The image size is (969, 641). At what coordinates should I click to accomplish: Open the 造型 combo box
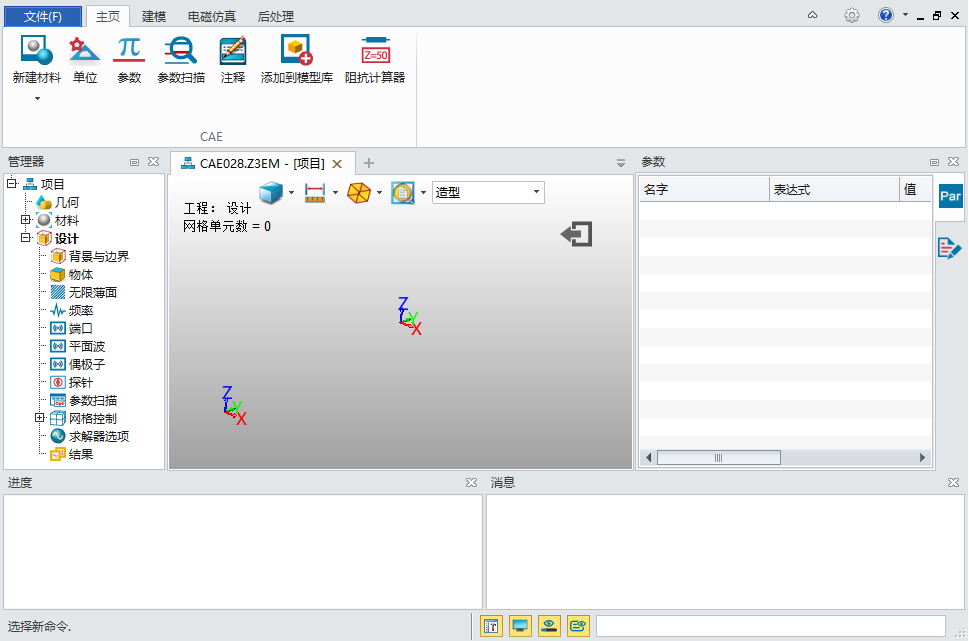pos(488,192)
